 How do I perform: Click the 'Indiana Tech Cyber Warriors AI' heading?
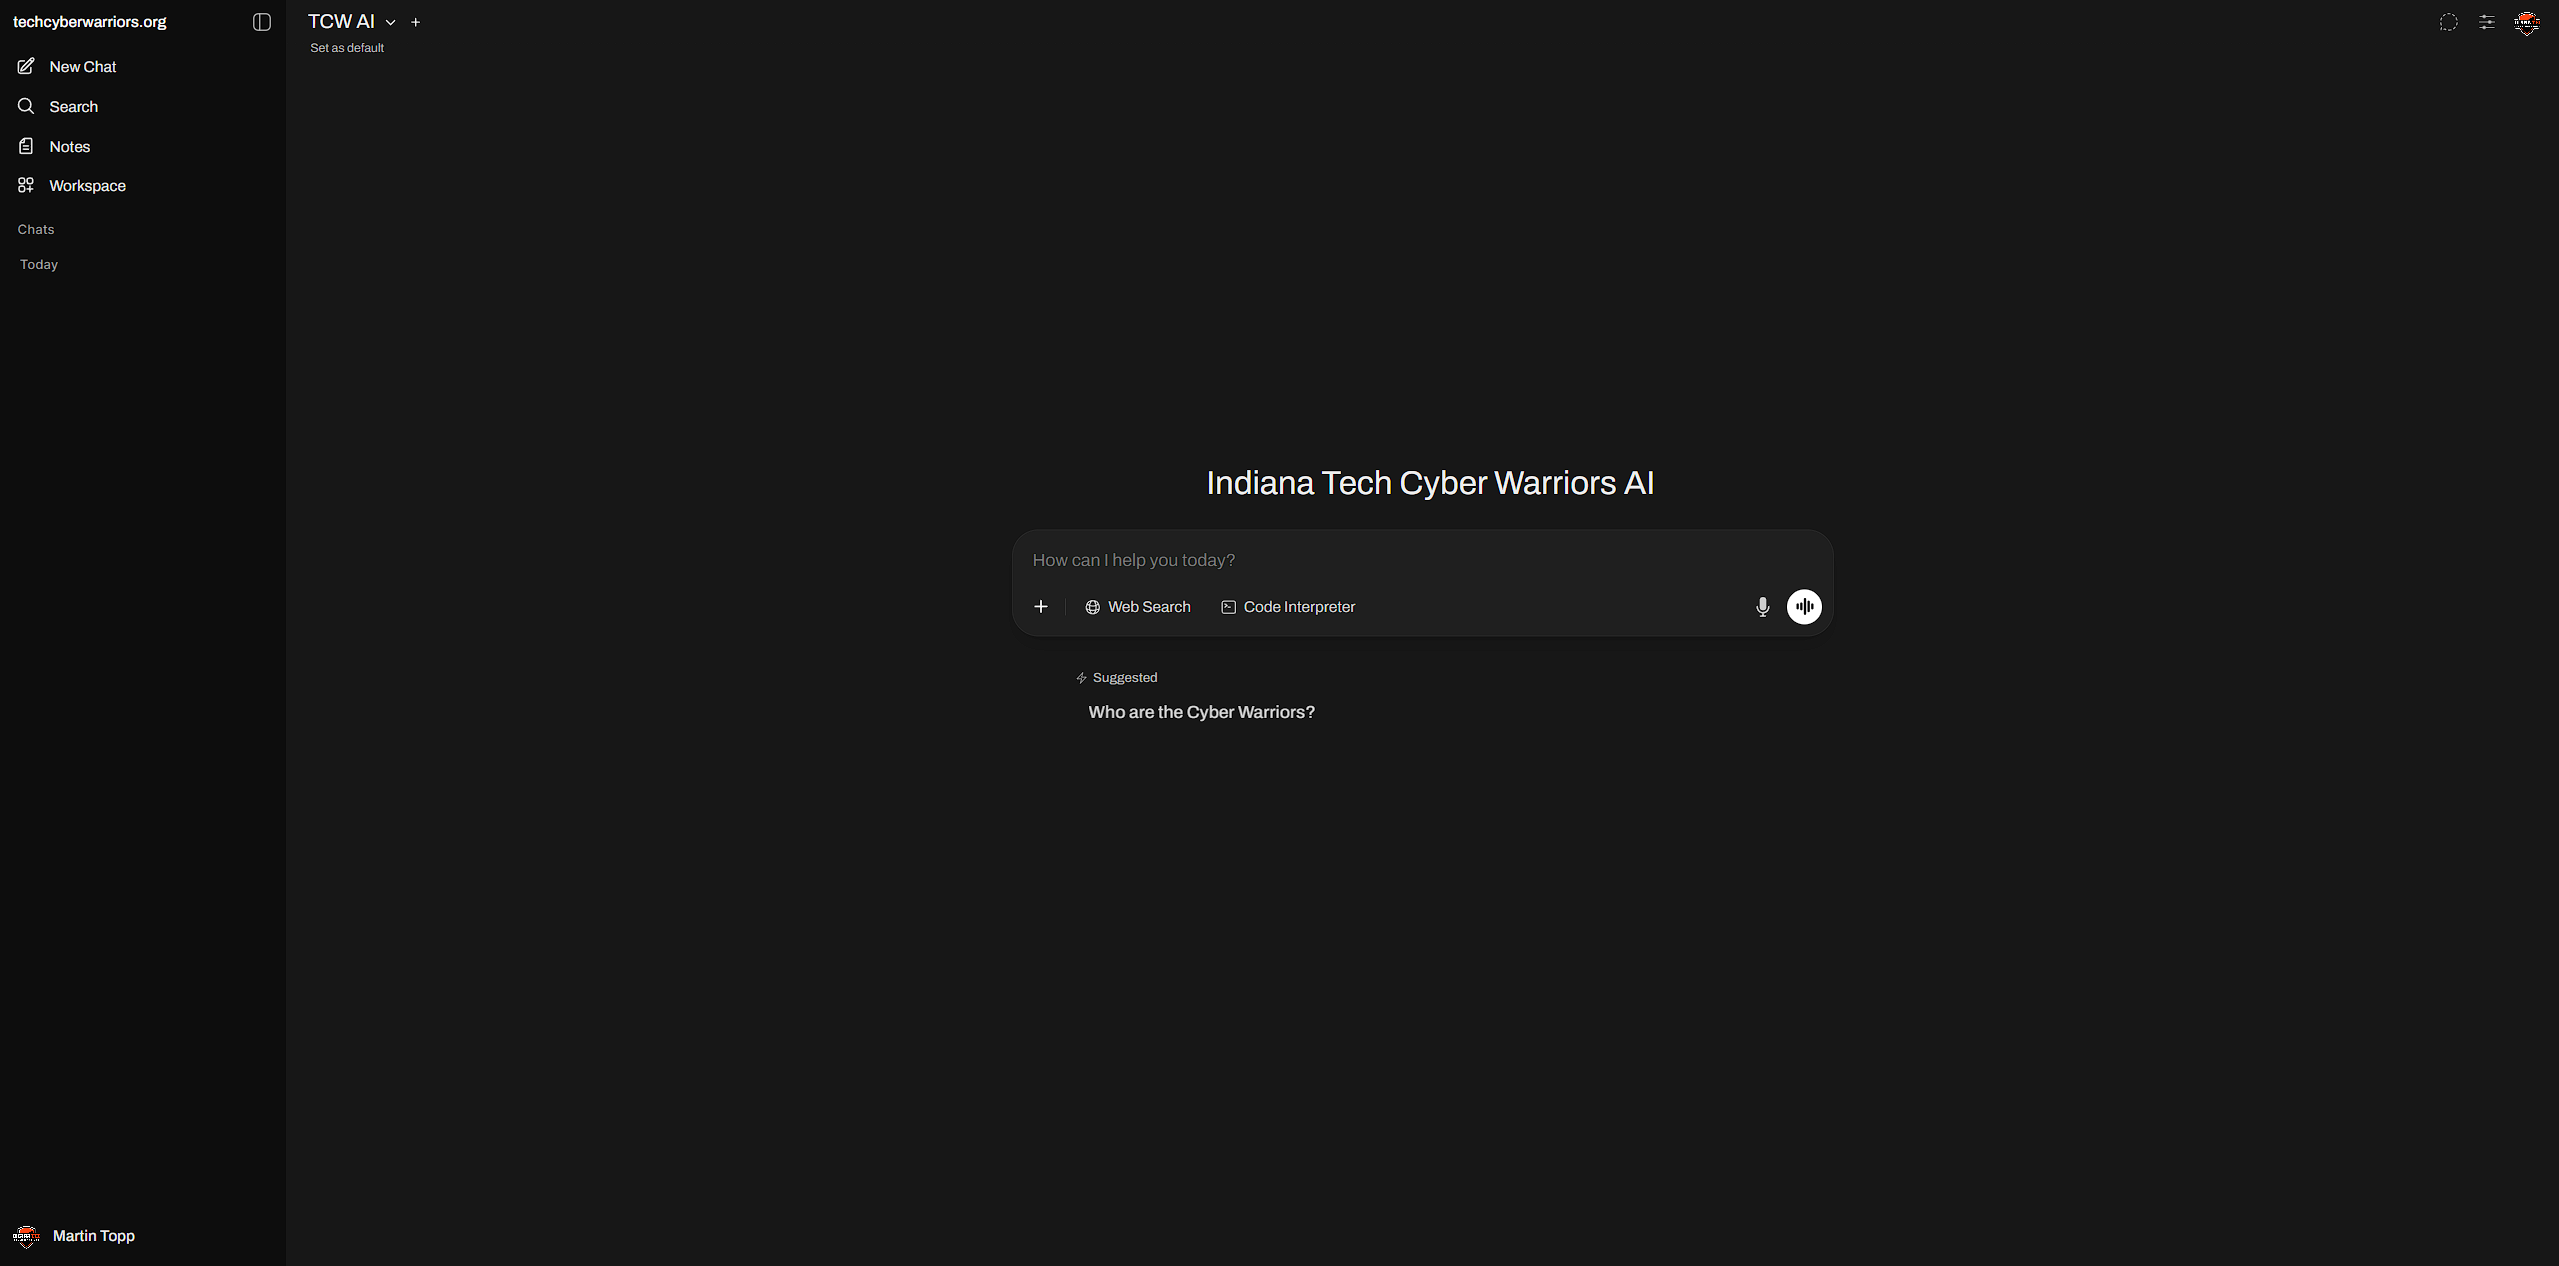click(1430, 483)
